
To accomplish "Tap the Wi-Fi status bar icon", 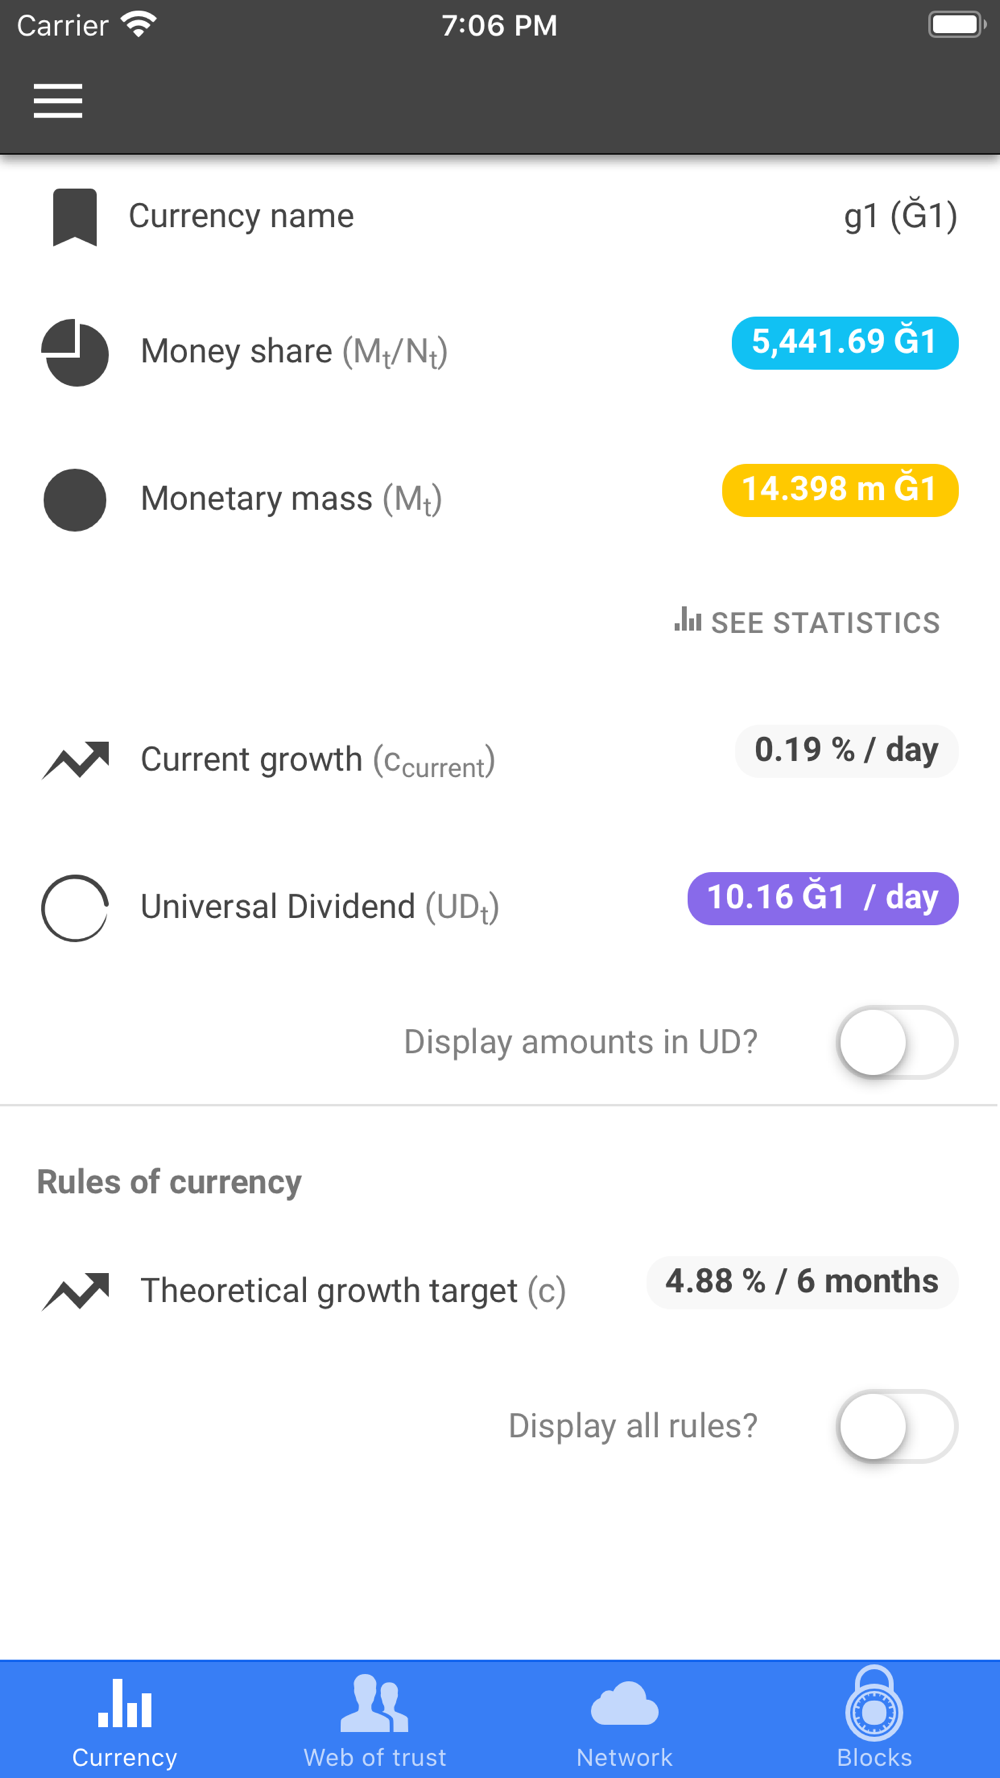I will 139,24.
